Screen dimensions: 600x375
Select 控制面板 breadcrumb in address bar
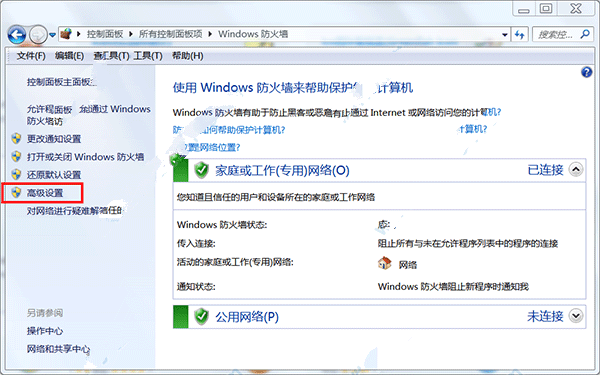coord(105,34)
